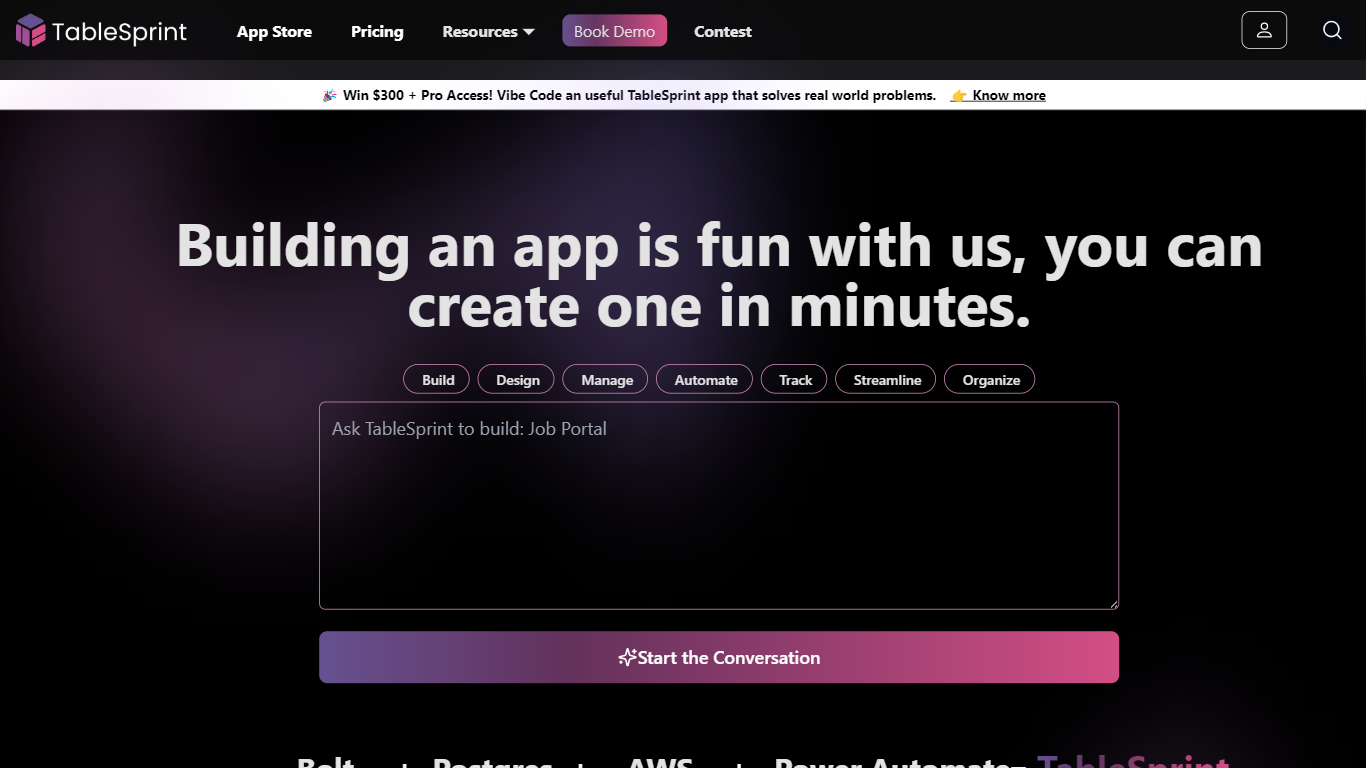Click the hero headline about building an app
1366x768 pixels.
(719, 275)
